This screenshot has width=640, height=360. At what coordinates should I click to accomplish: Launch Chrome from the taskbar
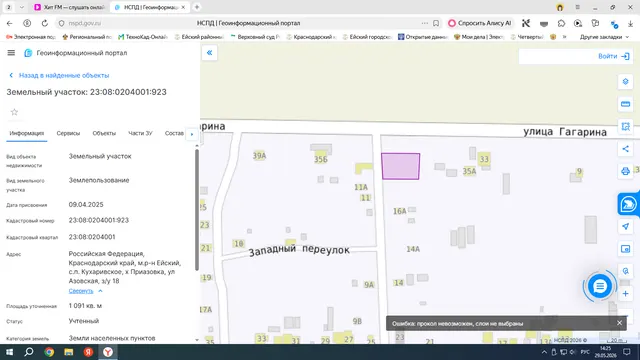point(49,352)
